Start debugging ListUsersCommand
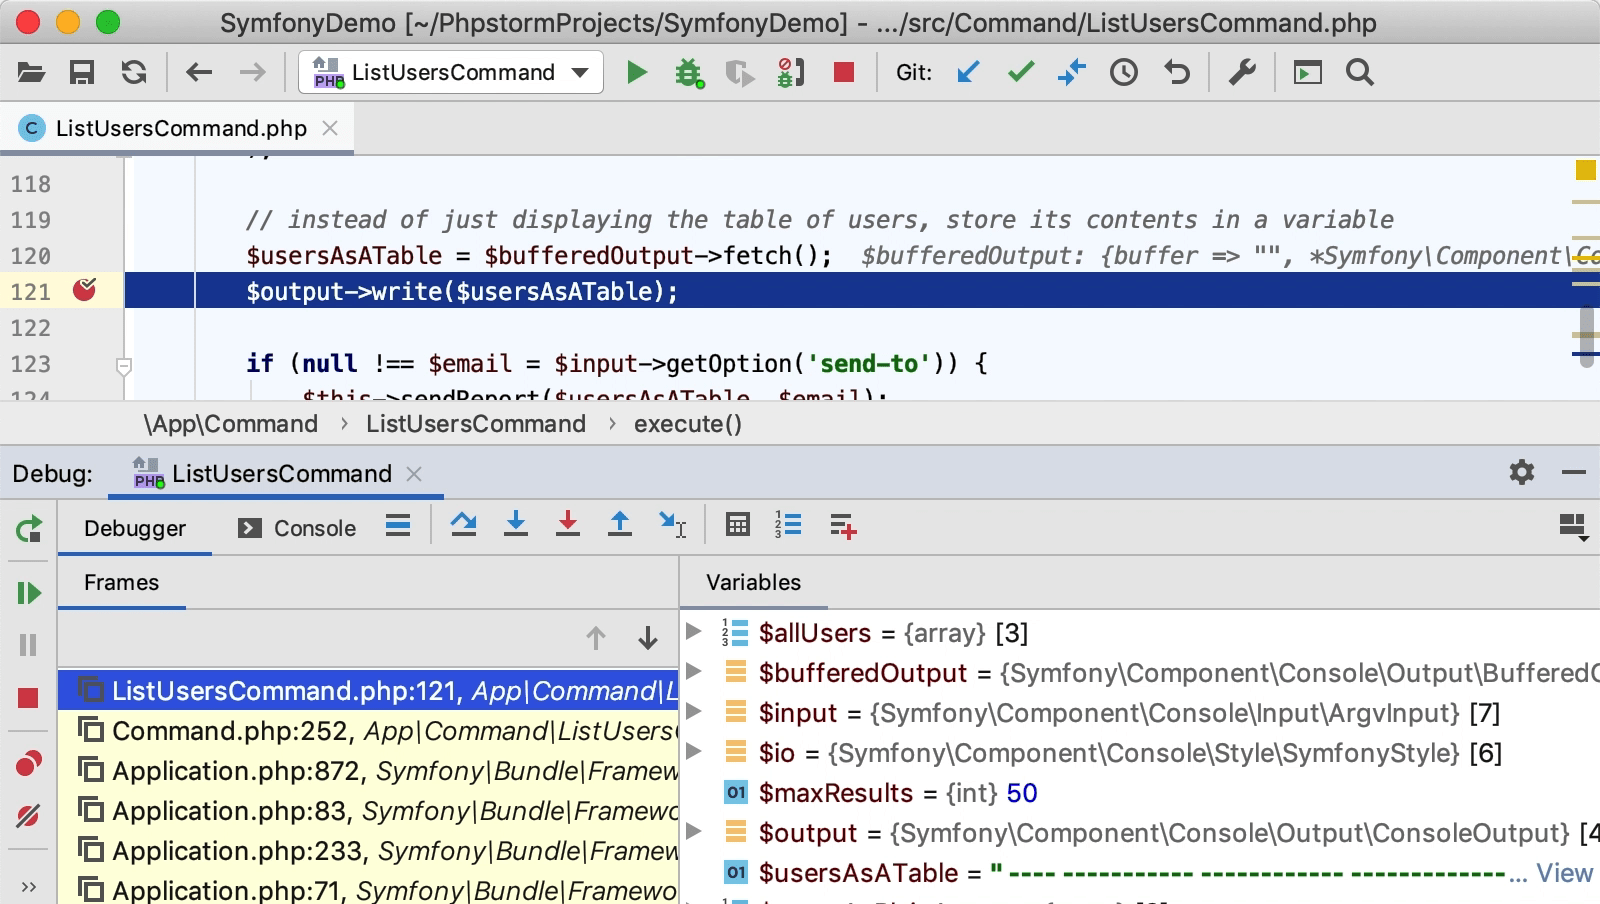Screen dimensions: 1600x904 click(690, 72)
